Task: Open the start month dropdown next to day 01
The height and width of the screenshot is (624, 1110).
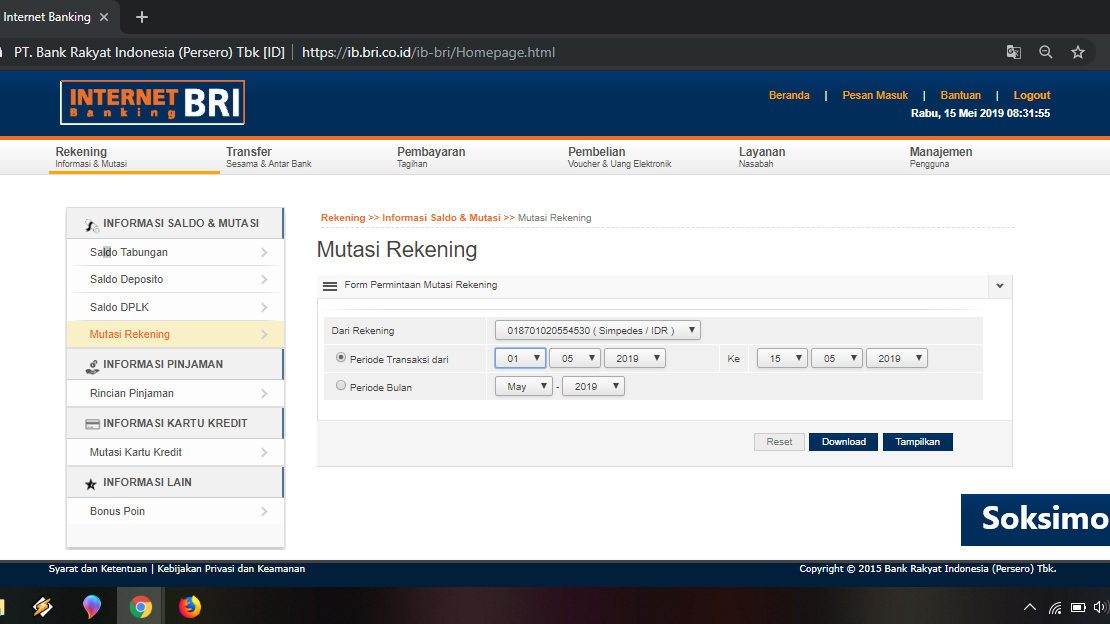Action: point(575,358)
